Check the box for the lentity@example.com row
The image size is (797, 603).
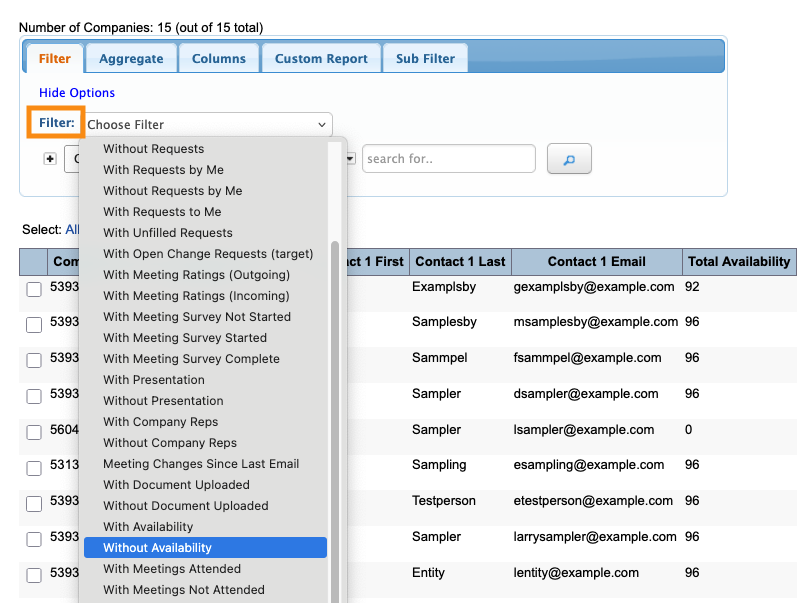click(34, 575)
